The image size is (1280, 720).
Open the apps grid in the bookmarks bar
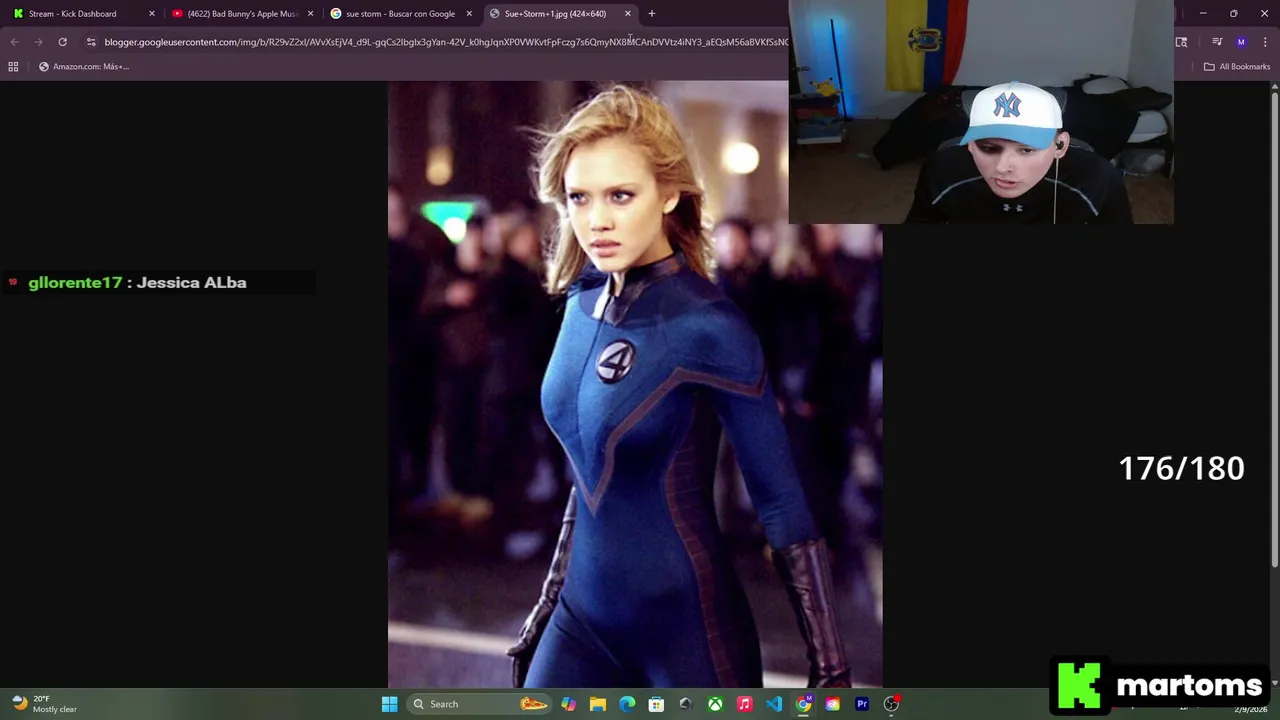click(13, 67)
